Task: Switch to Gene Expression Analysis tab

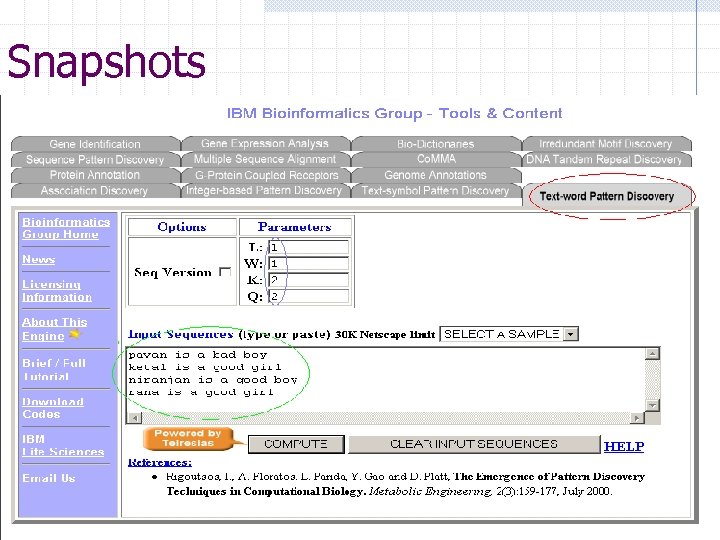Action: pos(265,143)
